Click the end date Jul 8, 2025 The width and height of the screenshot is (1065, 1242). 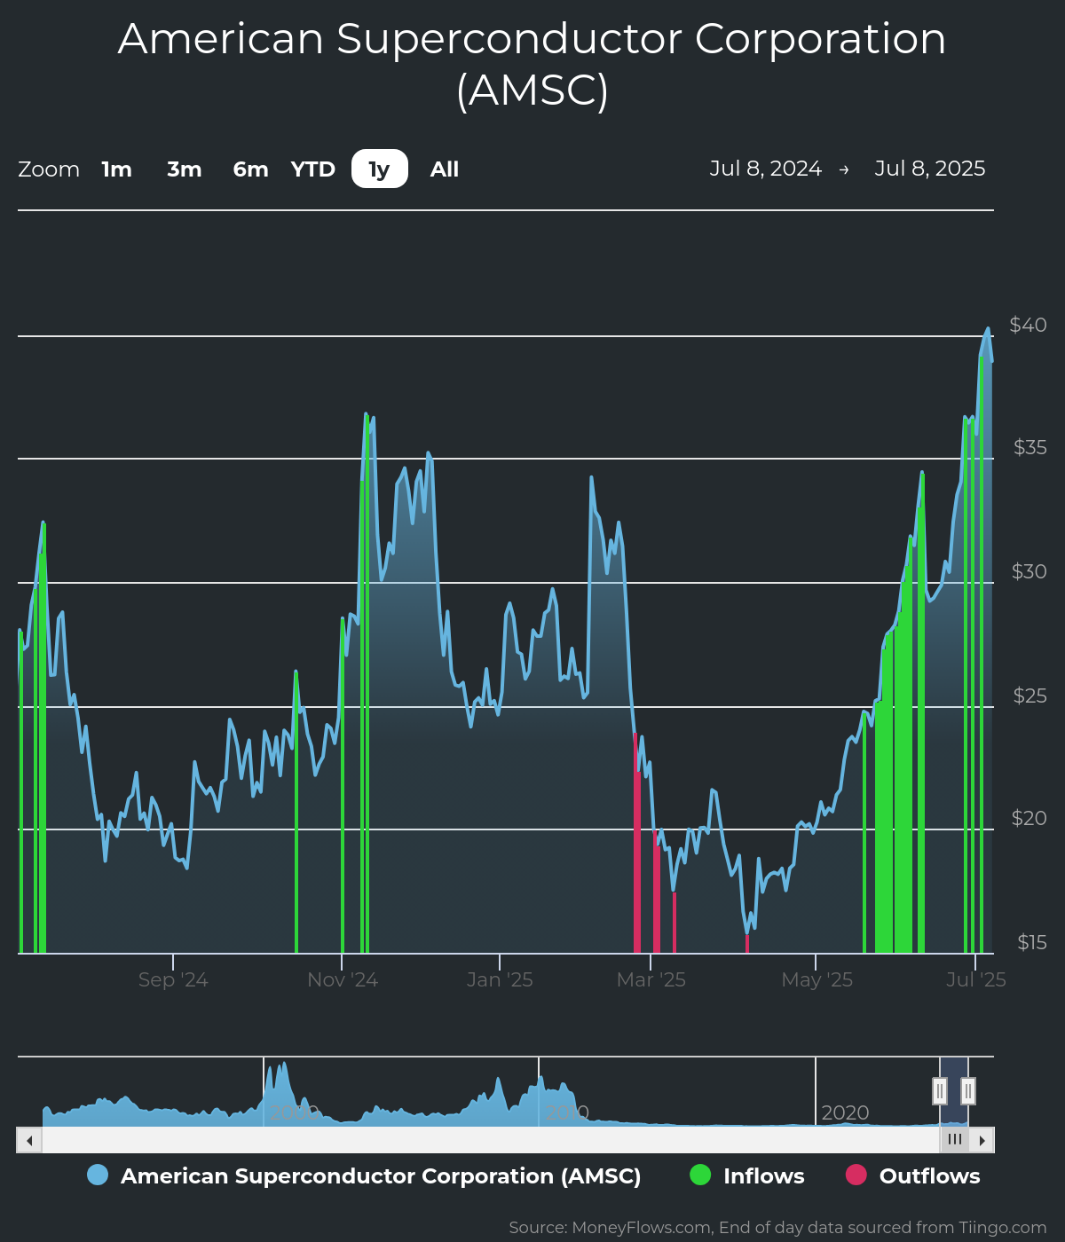tap(930, 168)
